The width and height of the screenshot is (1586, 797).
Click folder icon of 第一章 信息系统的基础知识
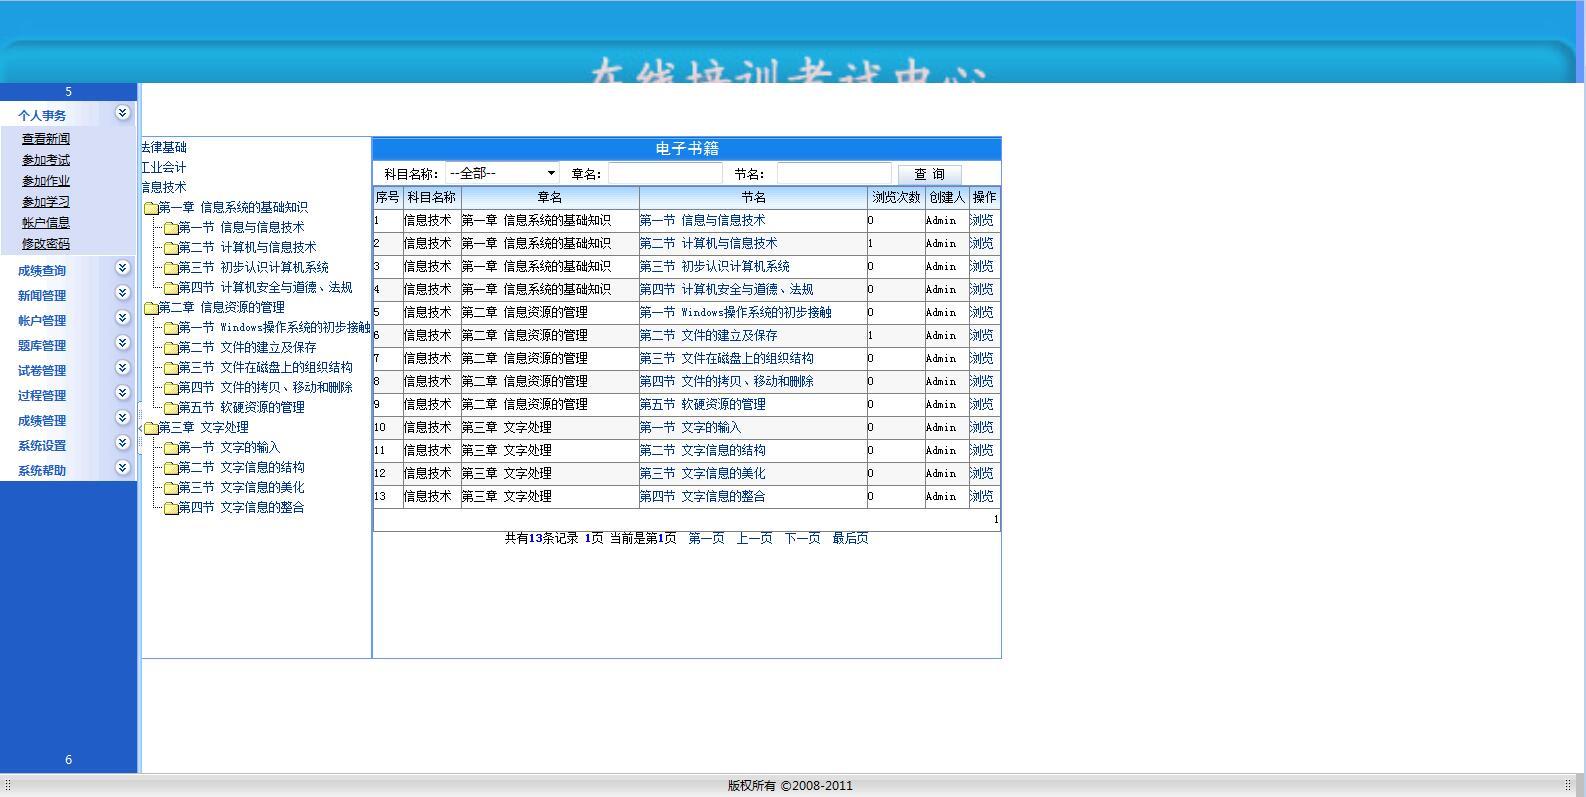pos(151,208)
